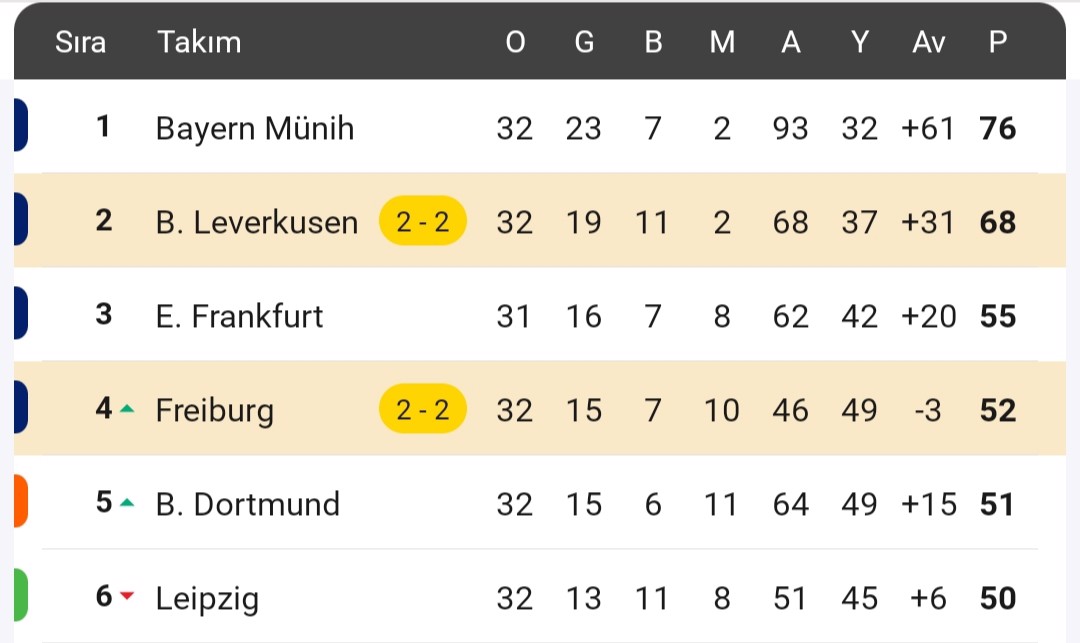
Task: Open the 2 - 2 score badge for Freiburg
Action: tap(423, 409)
